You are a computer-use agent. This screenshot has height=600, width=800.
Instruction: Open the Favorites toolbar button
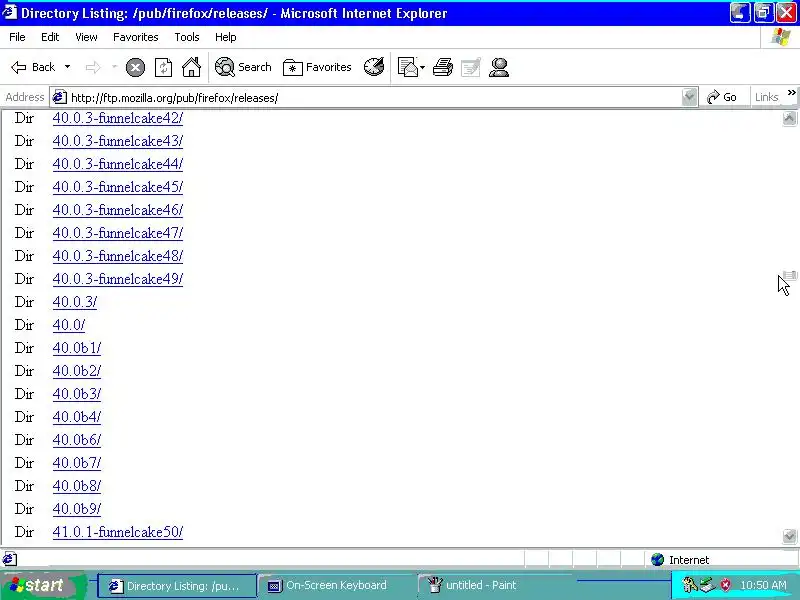coord(317,67)
